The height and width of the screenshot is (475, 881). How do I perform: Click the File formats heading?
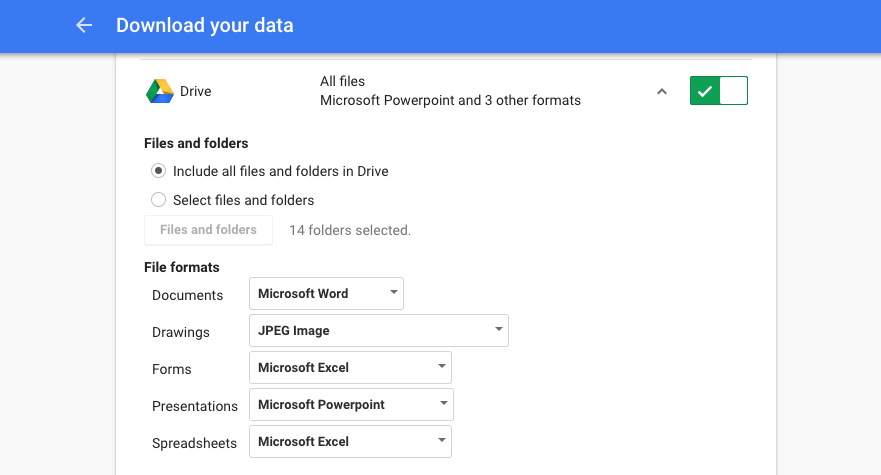pos(181,267)
